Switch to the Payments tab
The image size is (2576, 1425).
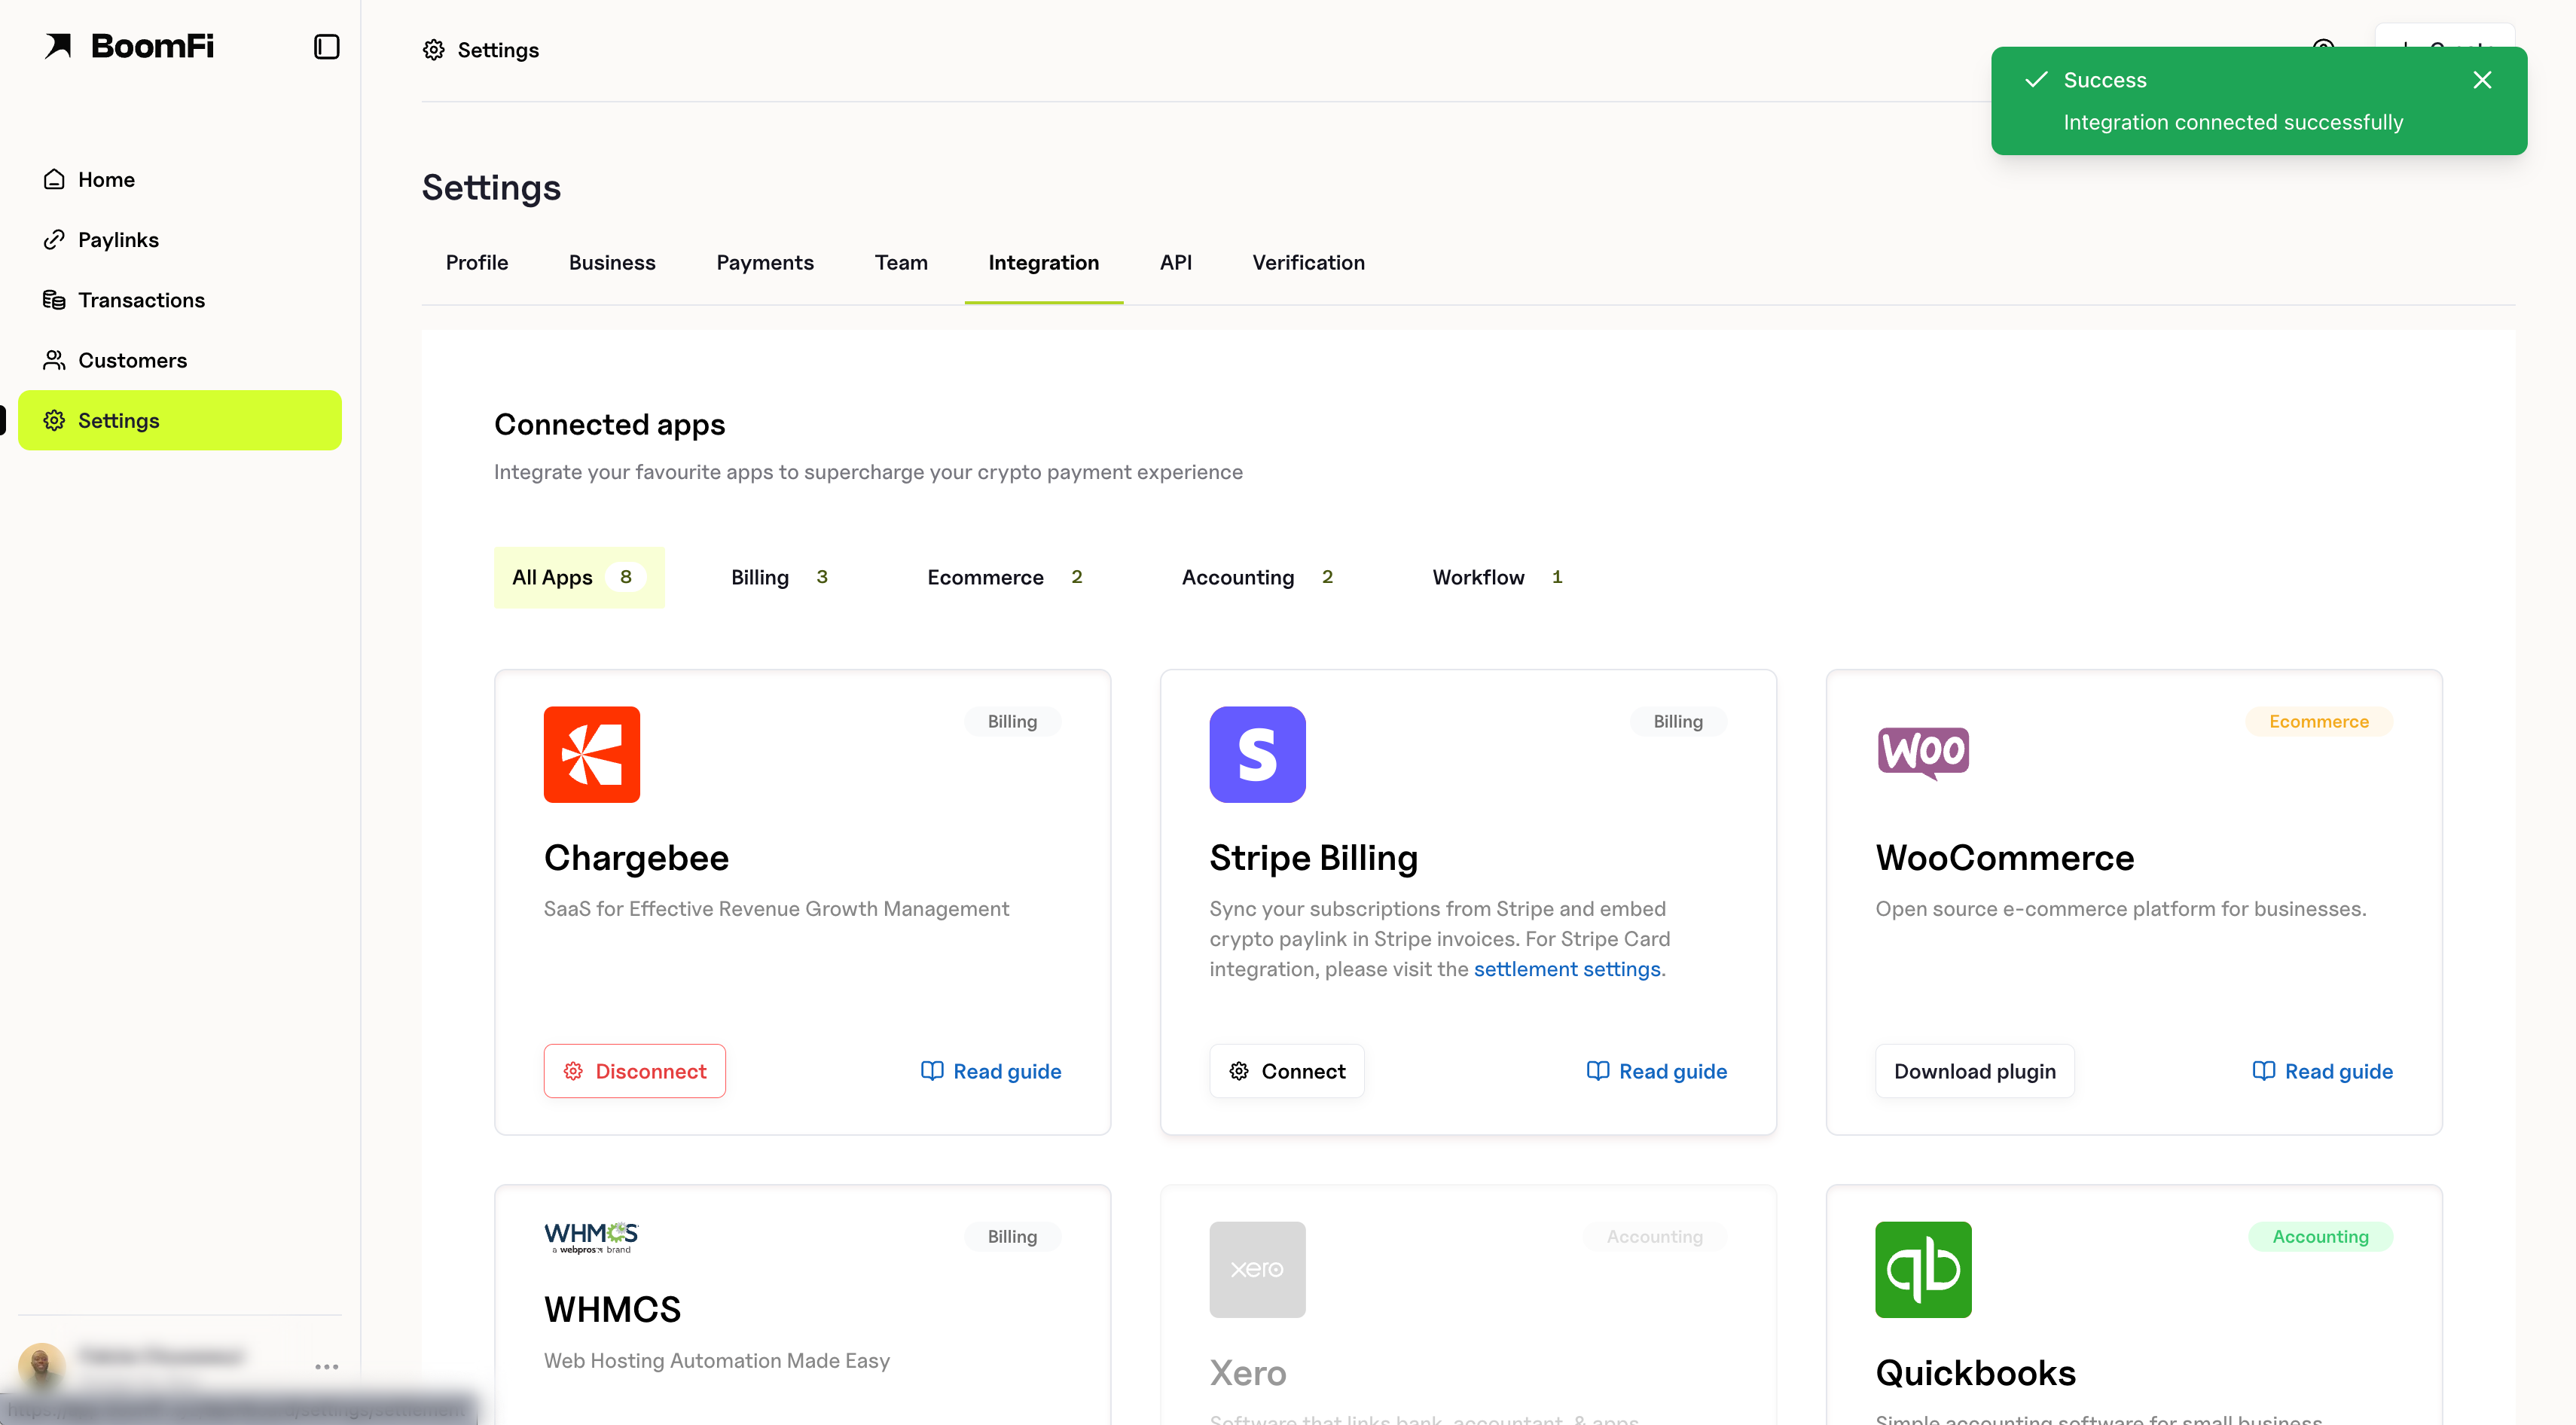764,262
